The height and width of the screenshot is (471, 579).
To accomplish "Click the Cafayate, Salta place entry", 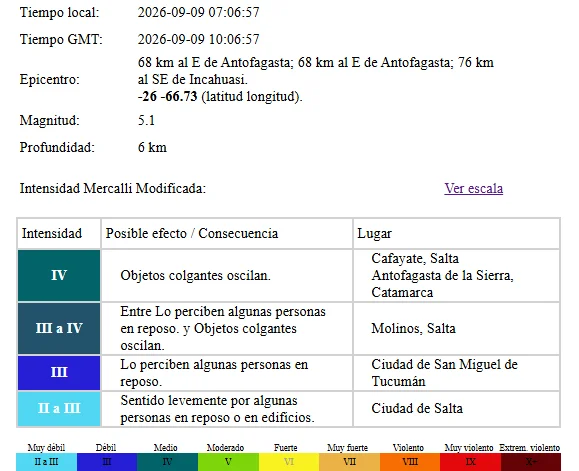I will (415, 258).
